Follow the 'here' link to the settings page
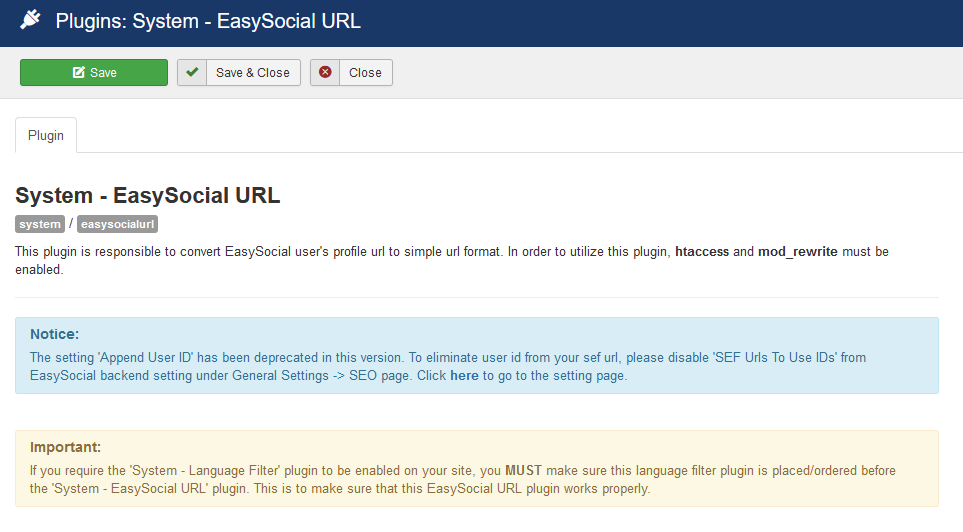The image size is (963, 532). click(x=464, y=375)
